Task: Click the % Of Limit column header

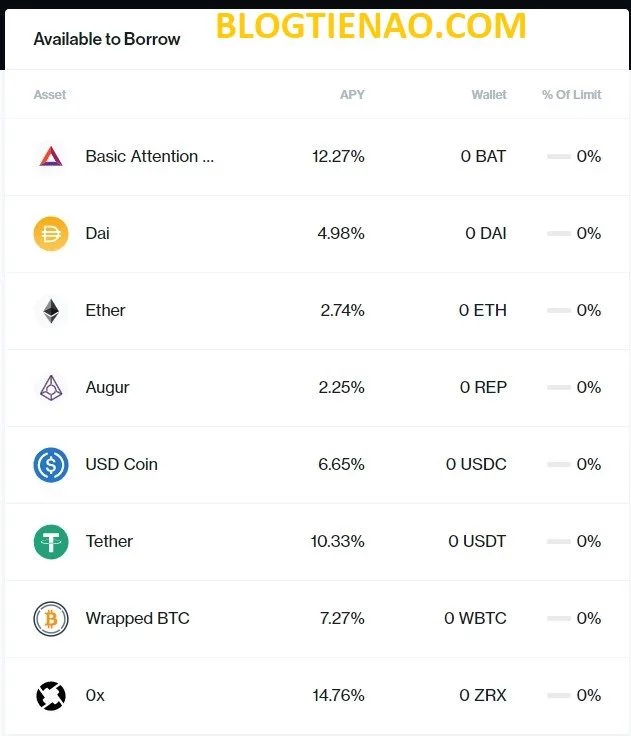Action: coord(571,95)
